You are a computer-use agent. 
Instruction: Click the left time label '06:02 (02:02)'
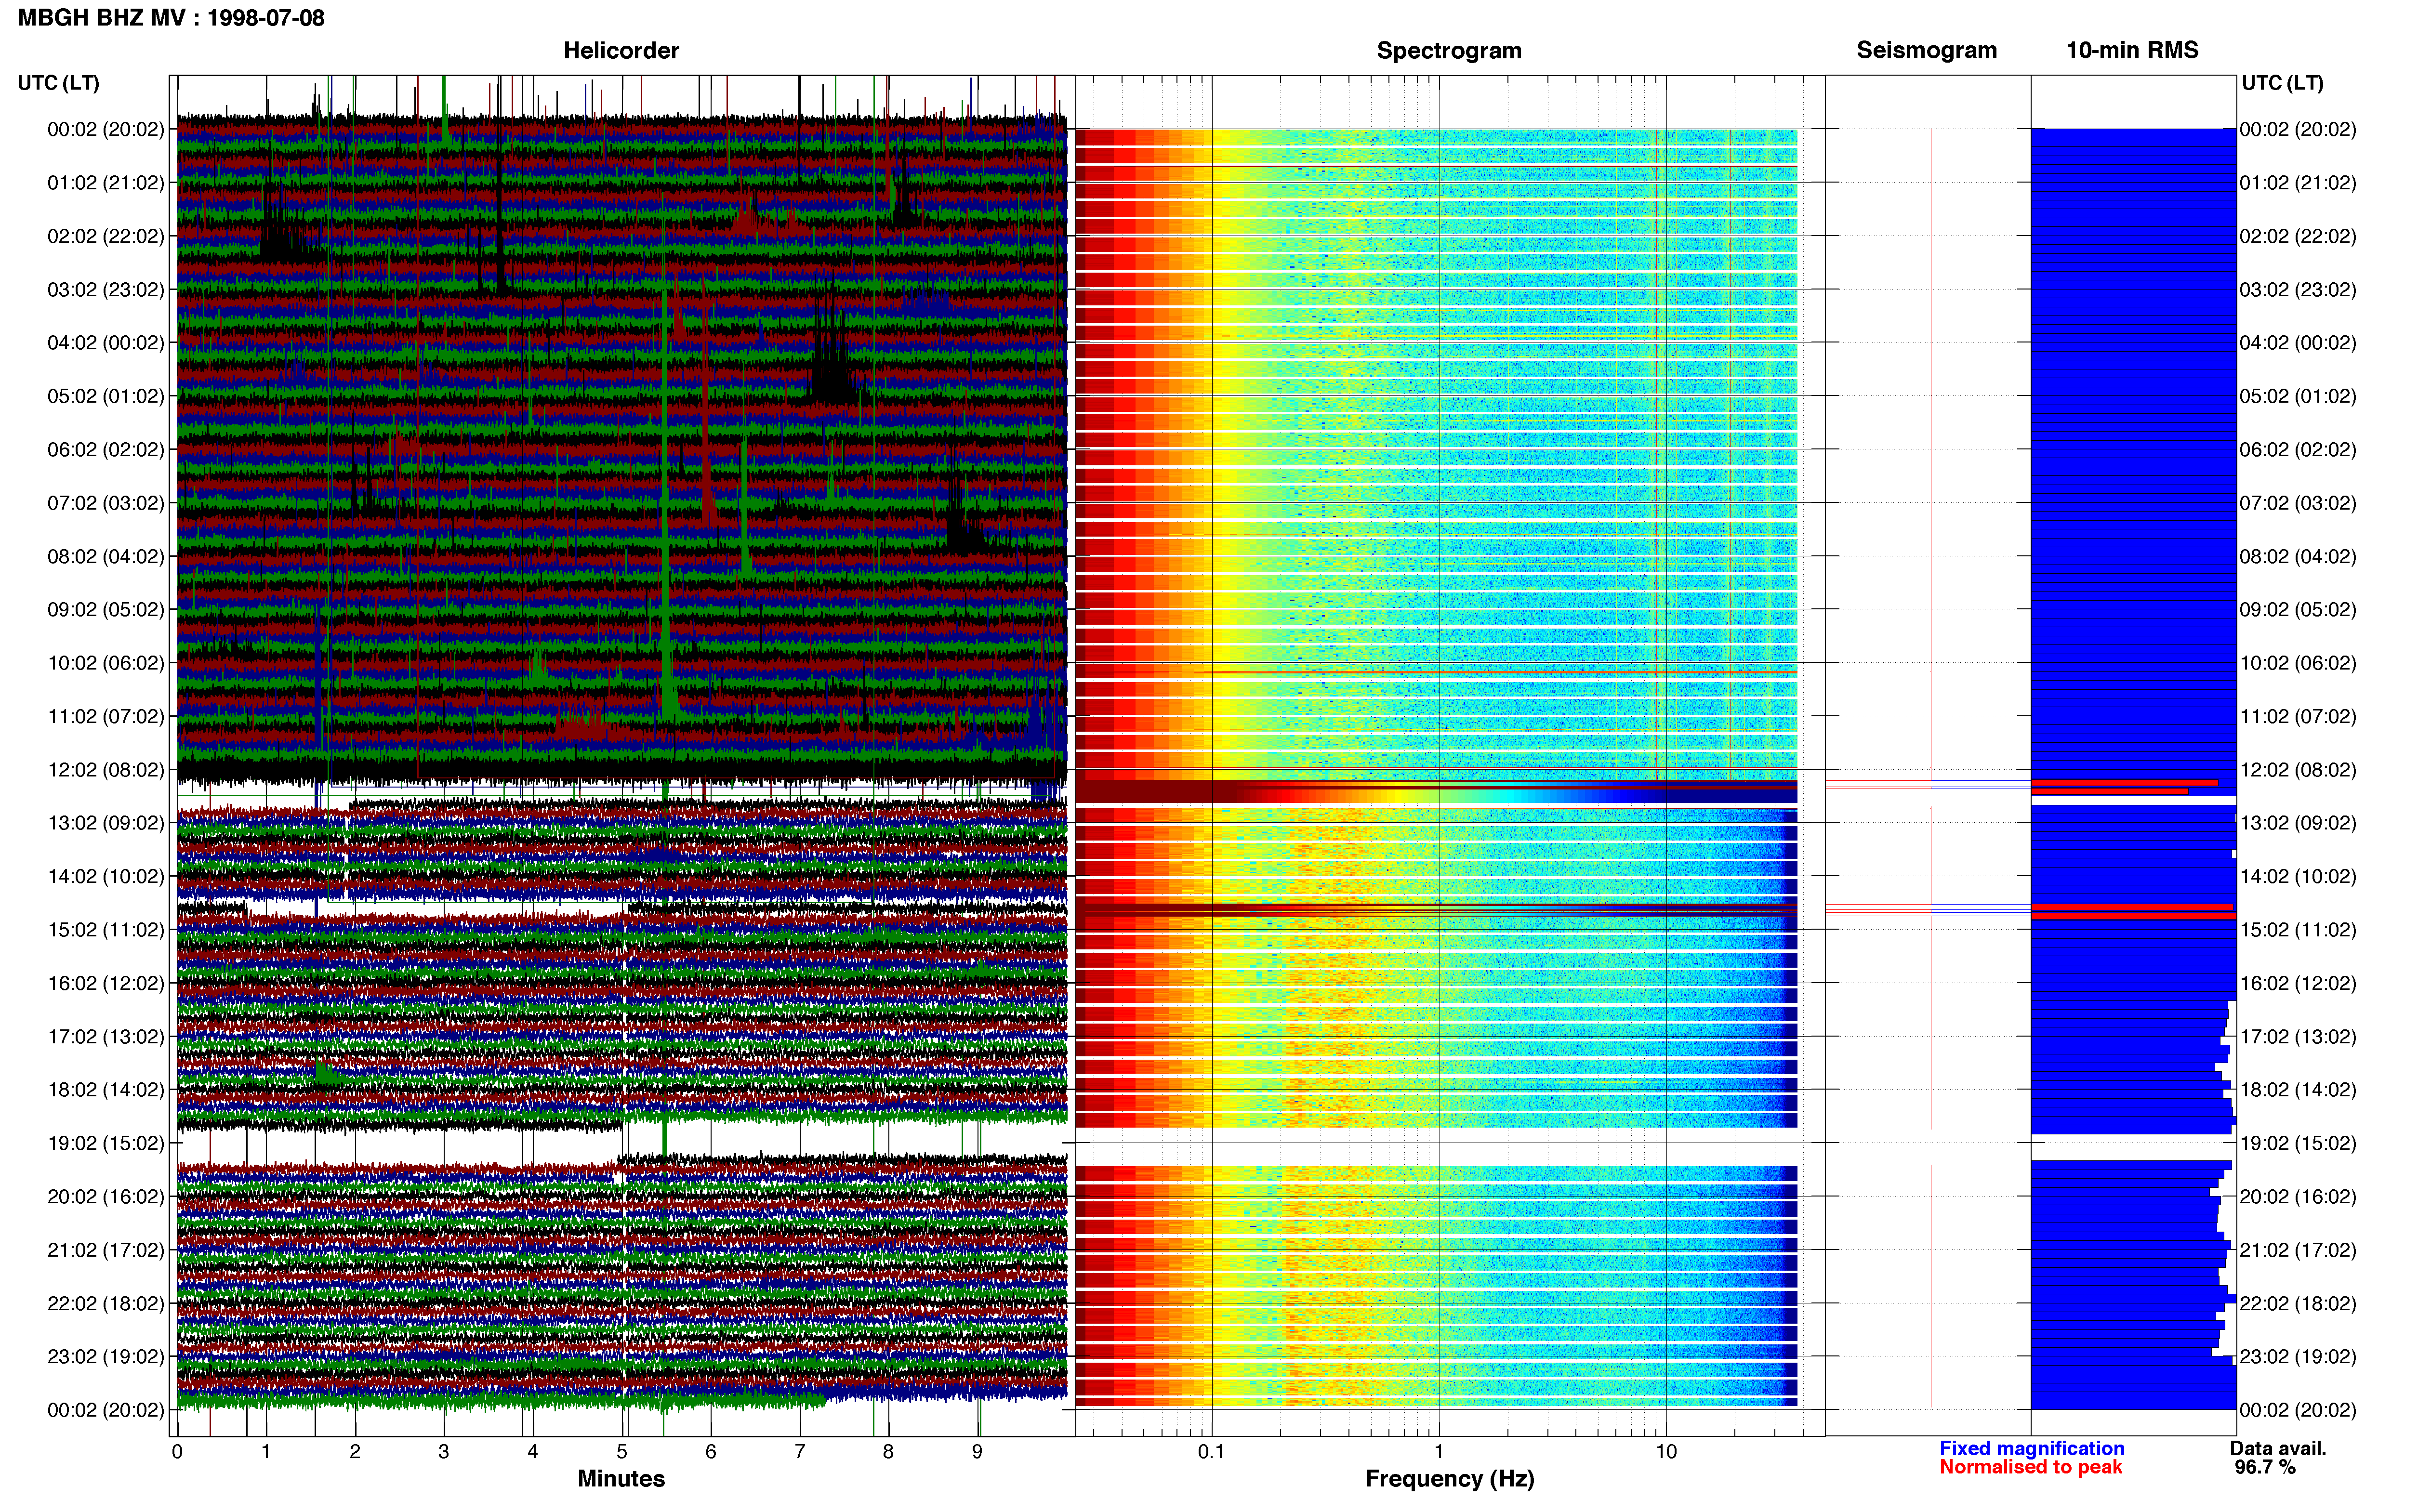pos(106,449)
